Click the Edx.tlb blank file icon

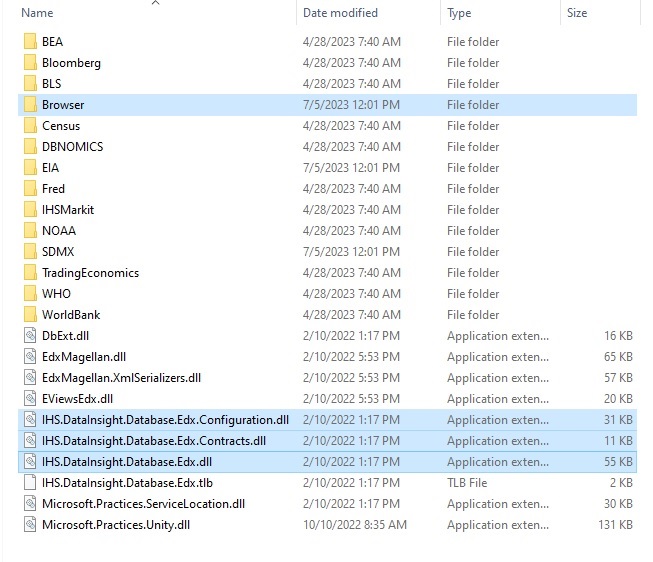click(30, 482)
